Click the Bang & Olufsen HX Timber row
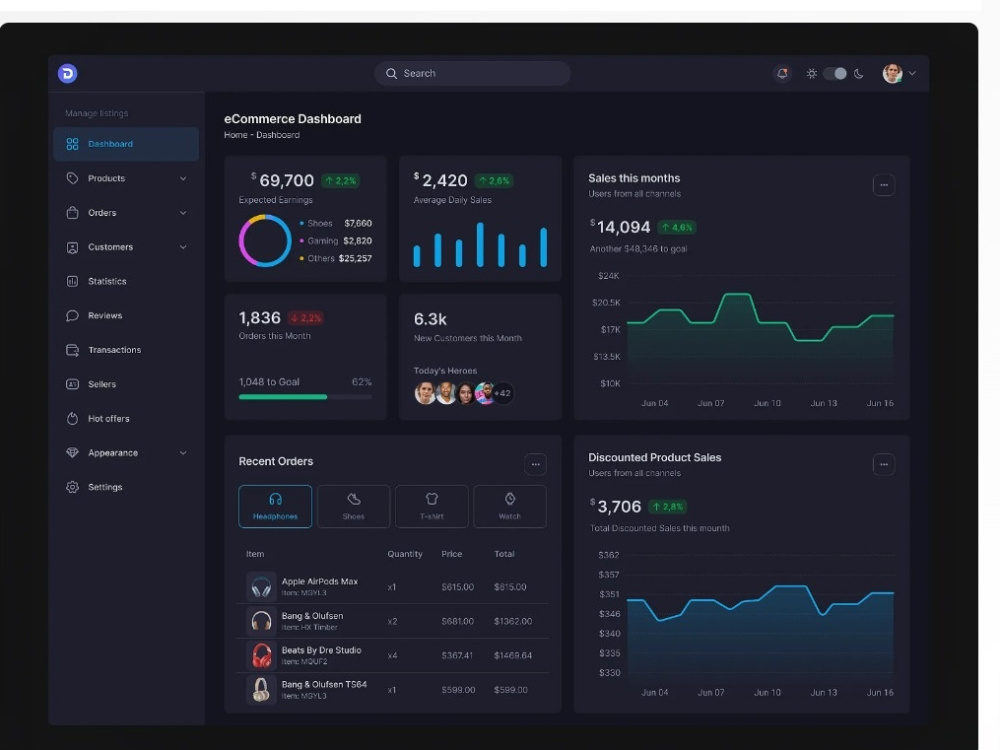The height and width of the screenshot is (750, 1000). [392, 621]
